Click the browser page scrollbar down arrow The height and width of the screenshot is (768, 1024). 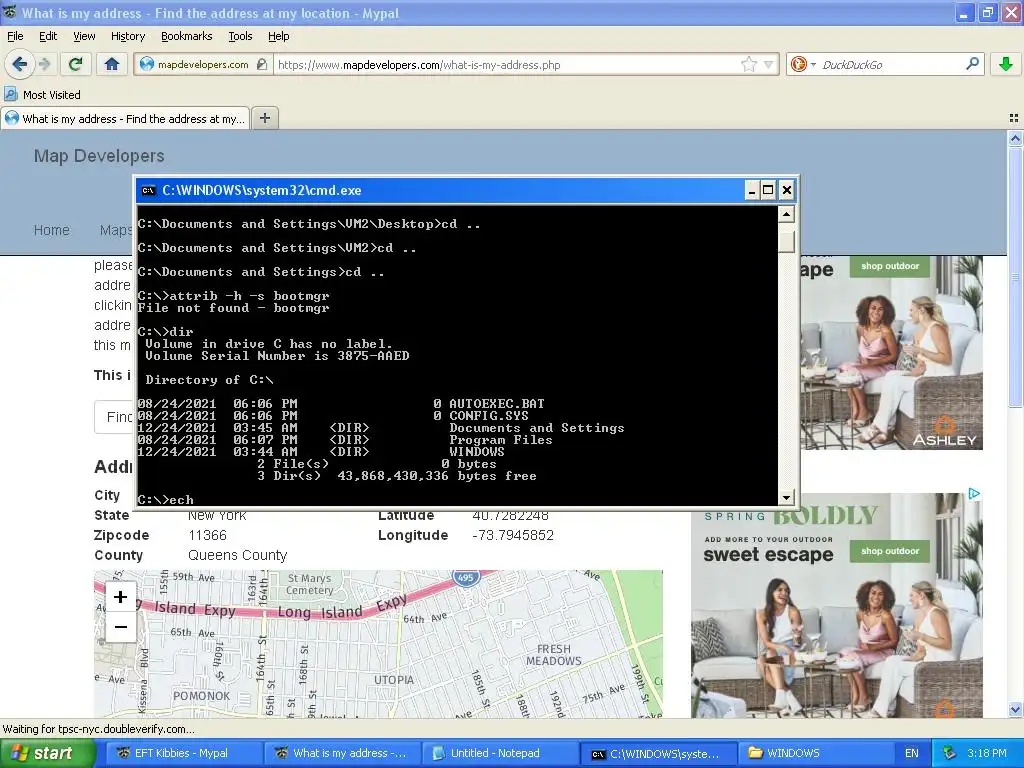[x=1015, y=709]
